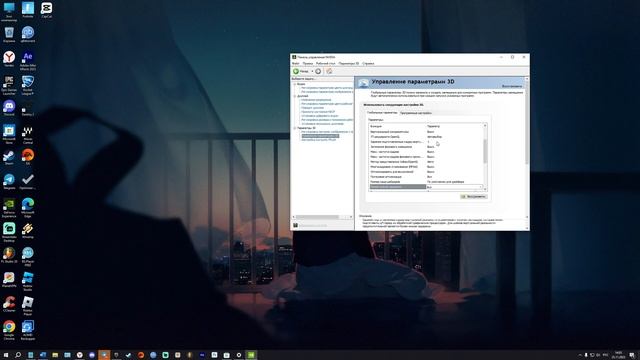This screenshot has height=360, width=640.
Task: Switch to Глобальные параметры tab
Action: click(382, 113)
